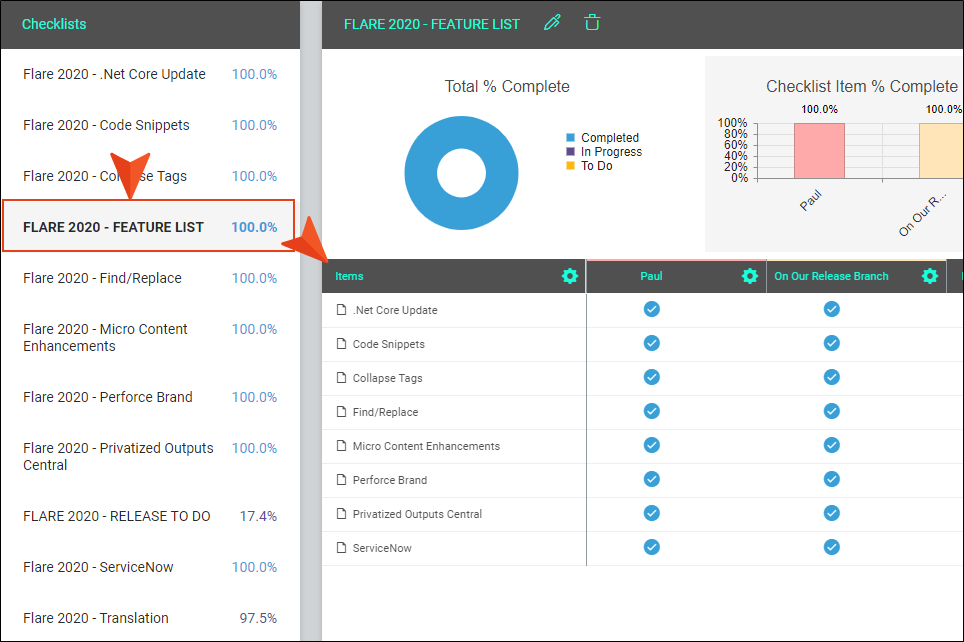Click the Micro Content Enhancements item name
Viewport: 964px width, 642px height.
(426, 446)
